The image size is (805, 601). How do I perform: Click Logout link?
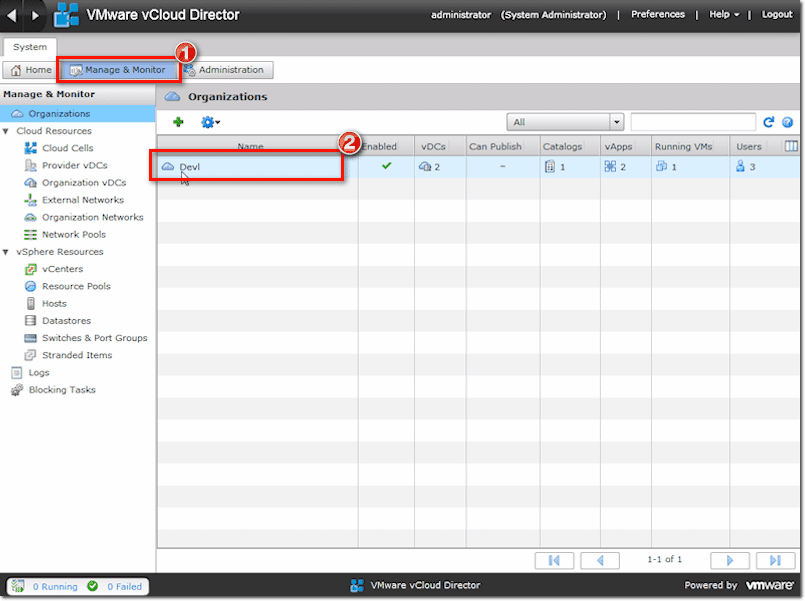coord(777,14)
